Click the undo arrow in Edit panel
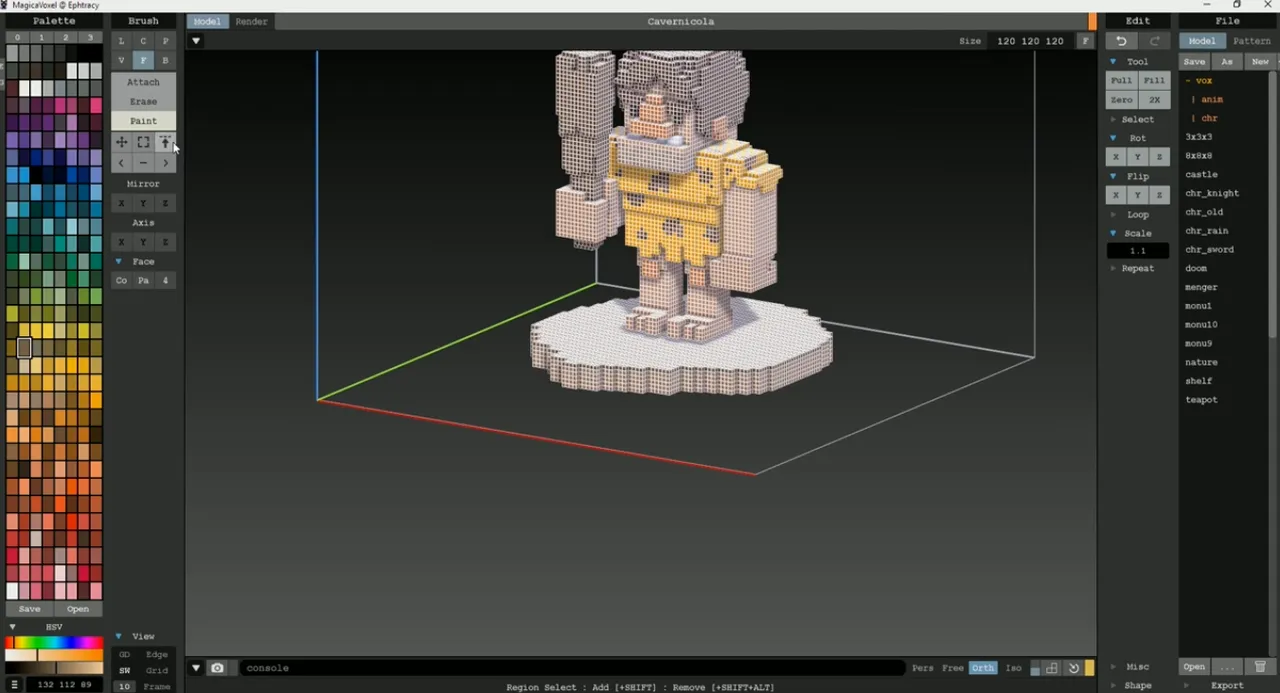The height and width of the screenshot is (693, 1280). 1121,41
